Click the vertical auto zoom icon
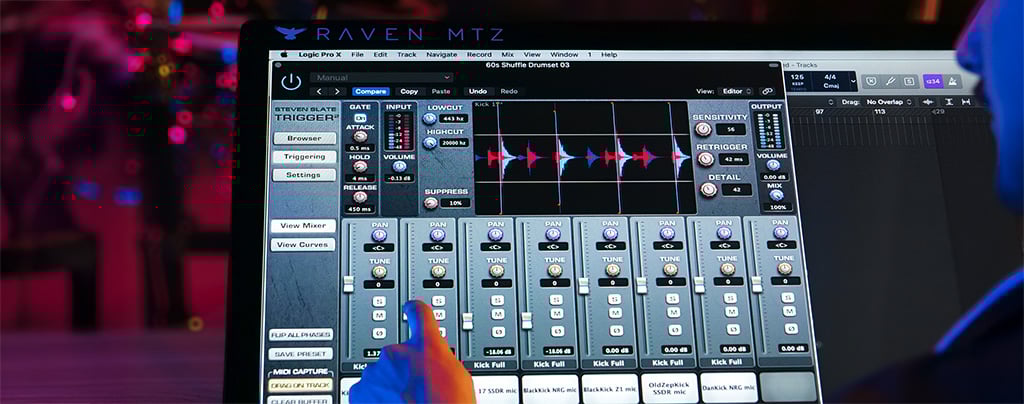Screen dimensions: 1024x404 click(948, 102)
